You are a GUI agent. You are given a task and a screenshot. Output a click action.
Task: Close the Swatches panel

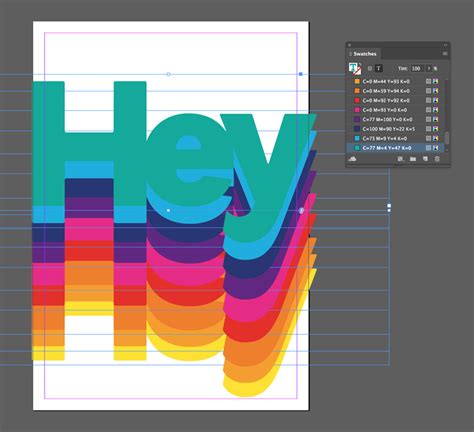click(349, 45)
